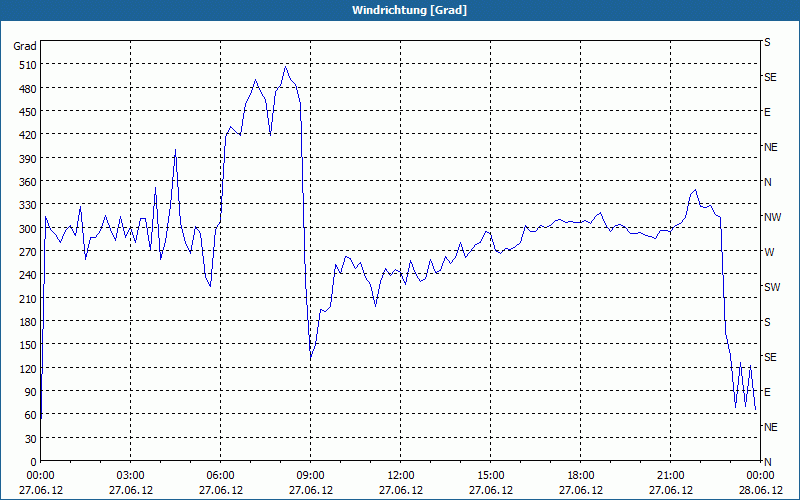Click the 27.06.12 date under 09:00
The image size is (800, 500).
[x=311, y=490]
